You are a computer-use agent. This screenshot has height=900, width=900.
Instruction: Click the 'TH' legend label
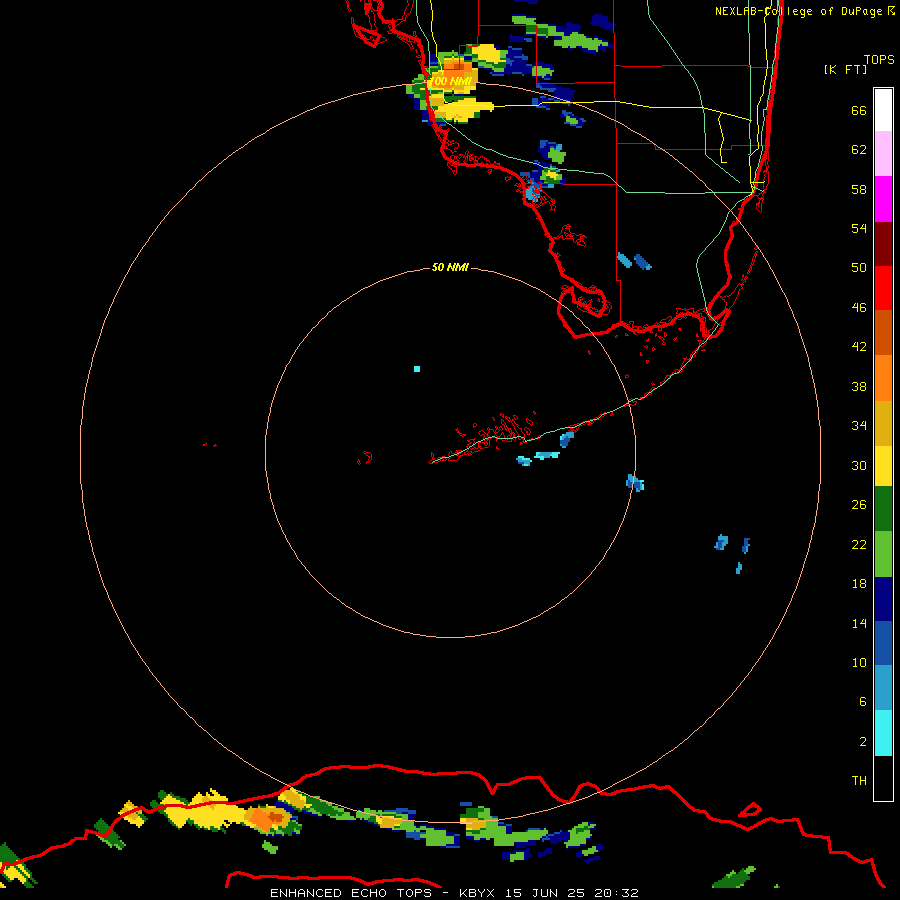tap(859, 781)
